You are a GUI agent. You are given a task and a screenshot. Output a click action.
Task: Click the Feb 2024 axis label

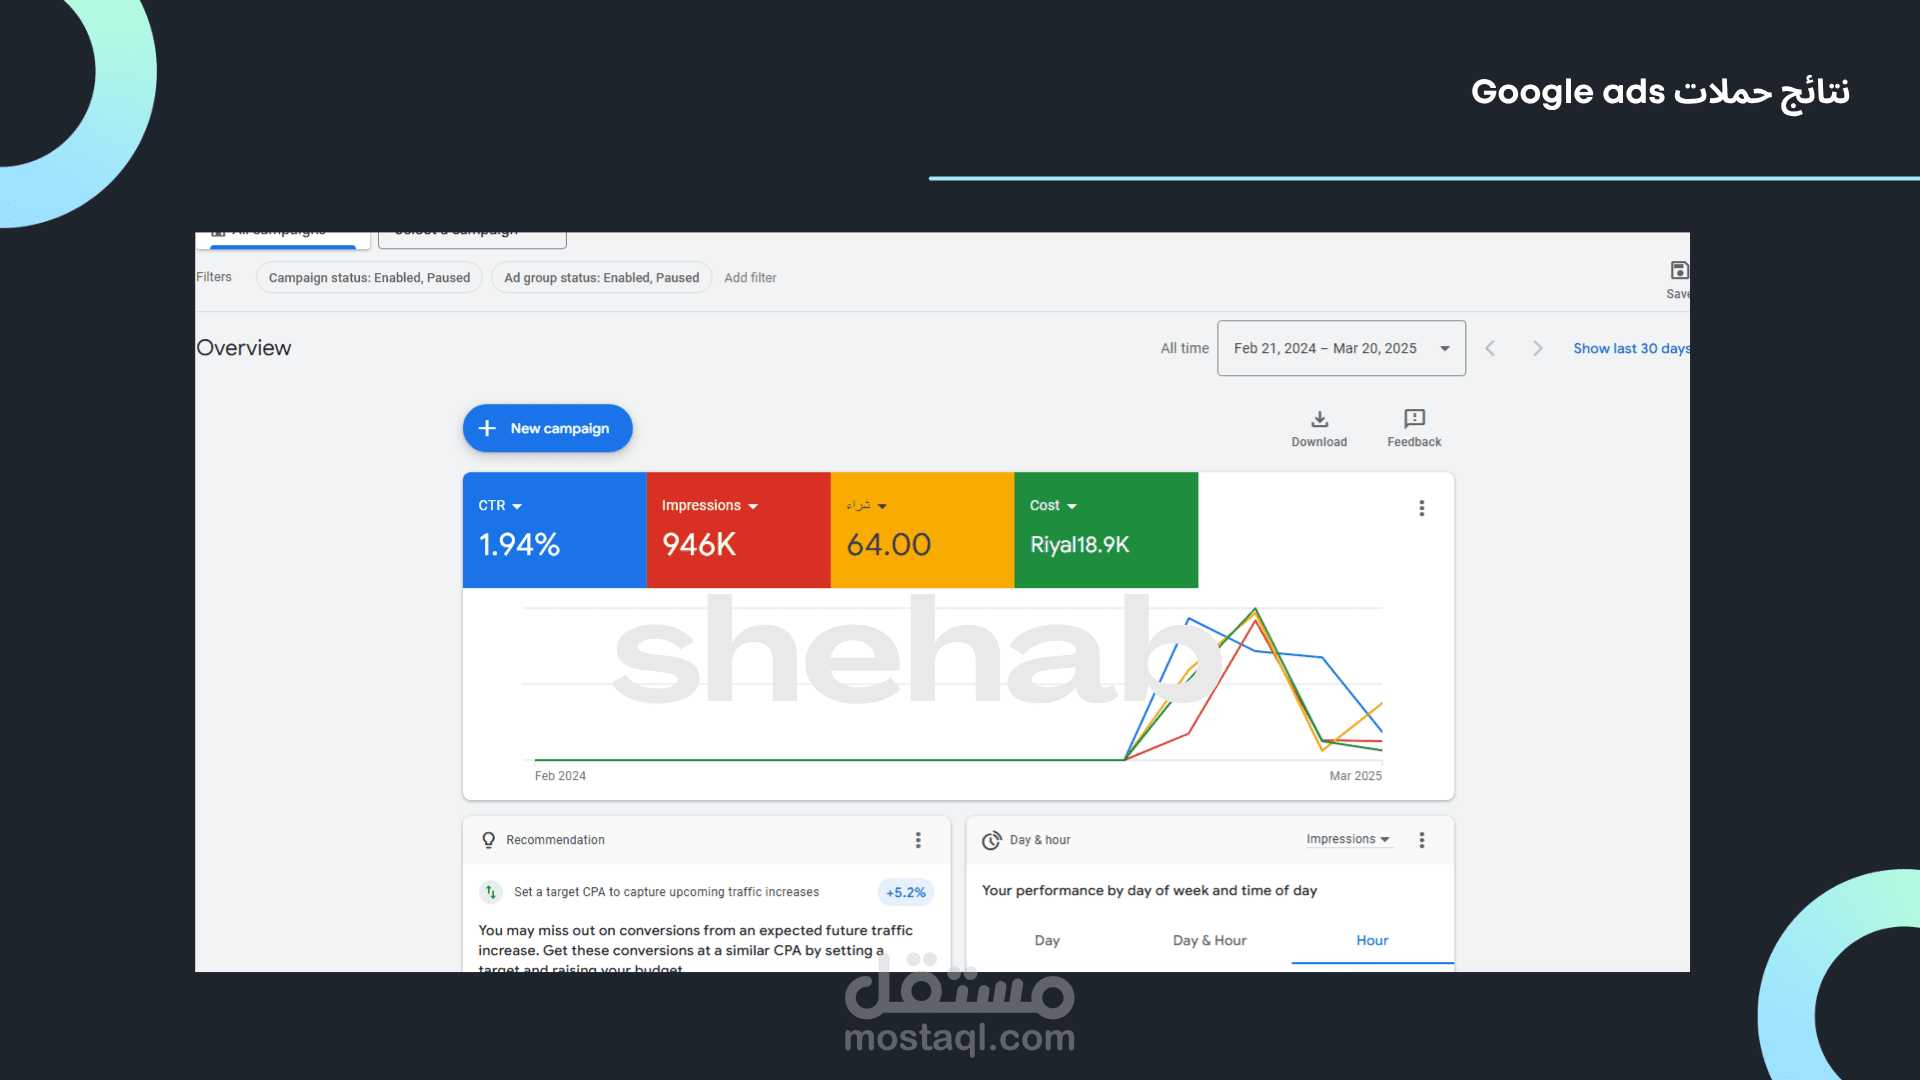560,776
